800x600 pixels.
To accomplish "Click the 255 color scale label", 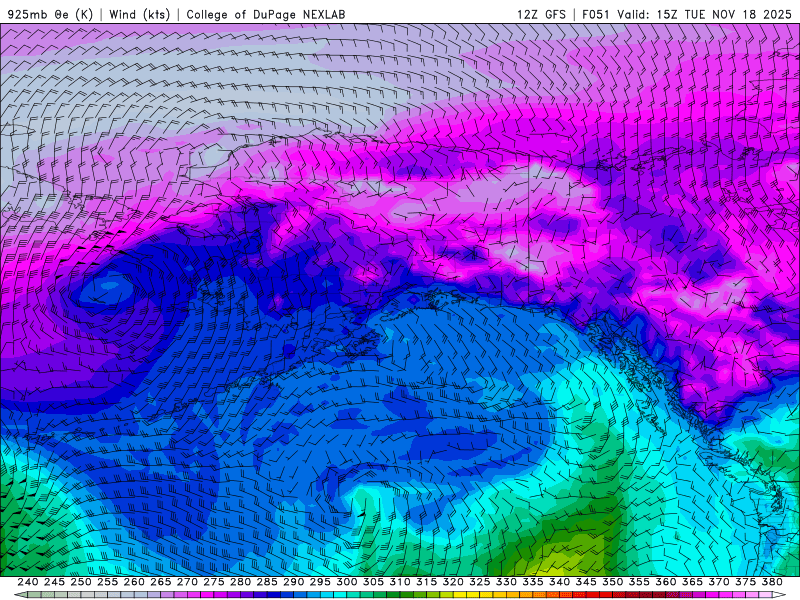I will click(107, 582).
